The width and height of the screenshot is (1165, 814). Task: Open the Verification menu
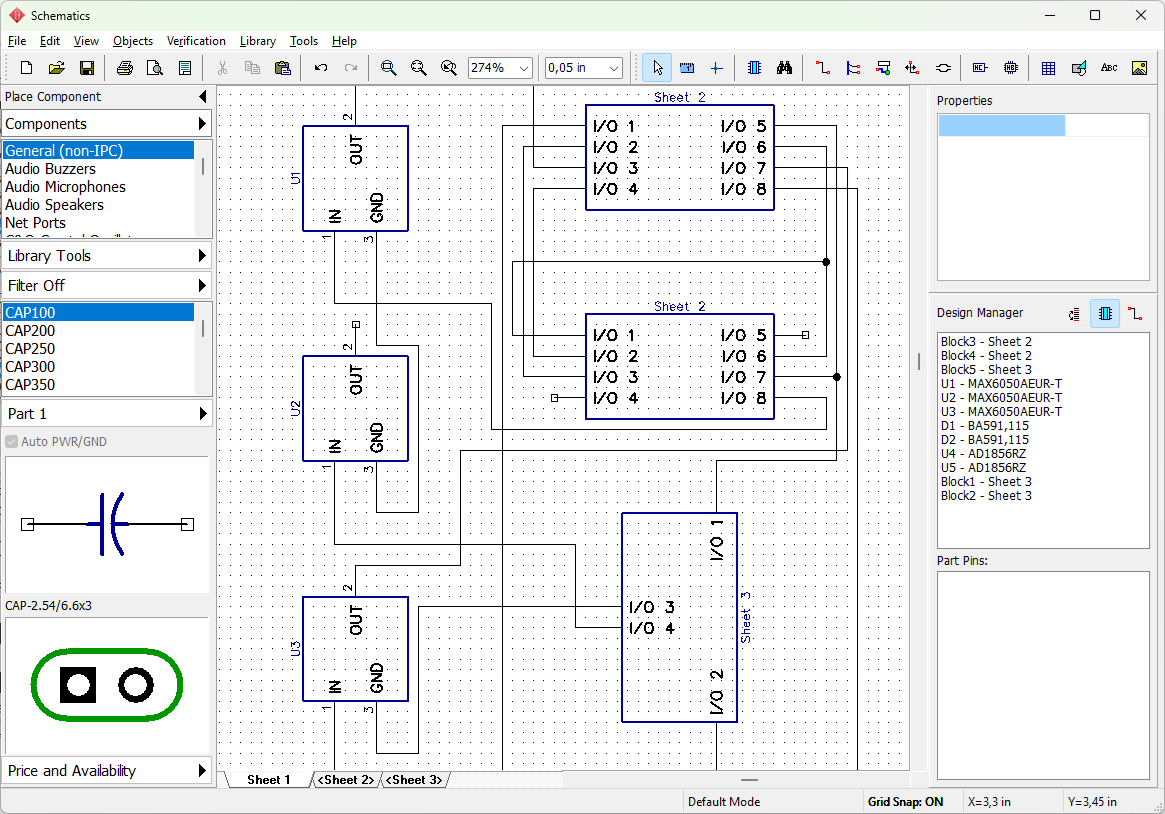(196, 41)
